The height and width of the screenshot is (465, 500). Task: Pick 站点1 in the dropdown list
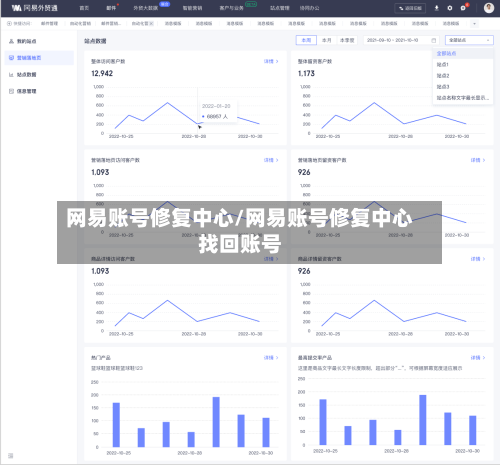463,64
